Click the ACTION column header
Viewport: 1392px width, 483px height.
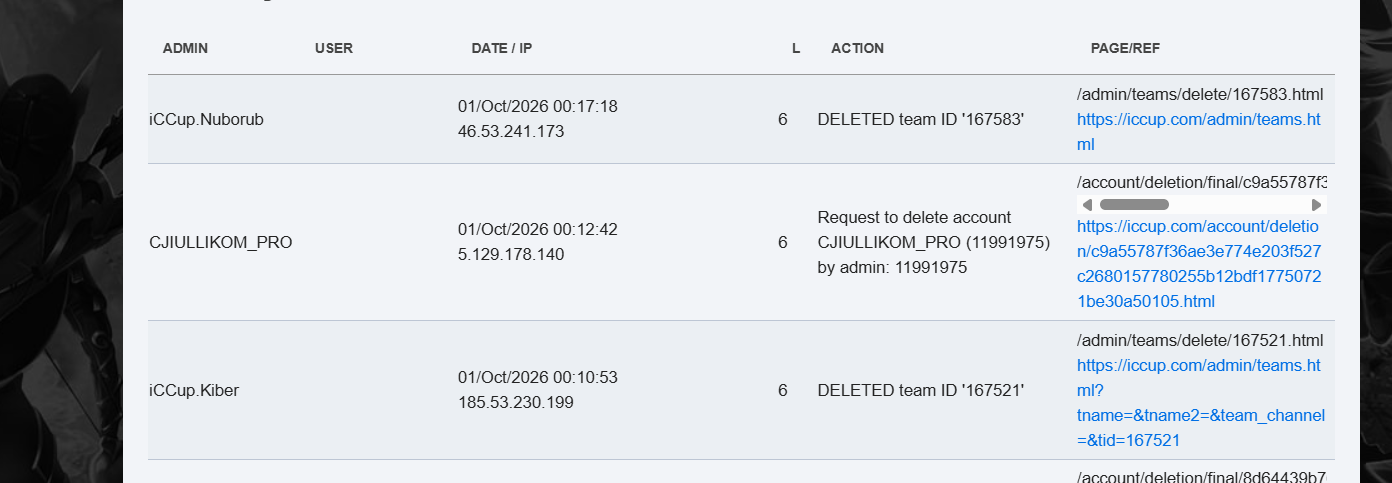pos(857,48)
